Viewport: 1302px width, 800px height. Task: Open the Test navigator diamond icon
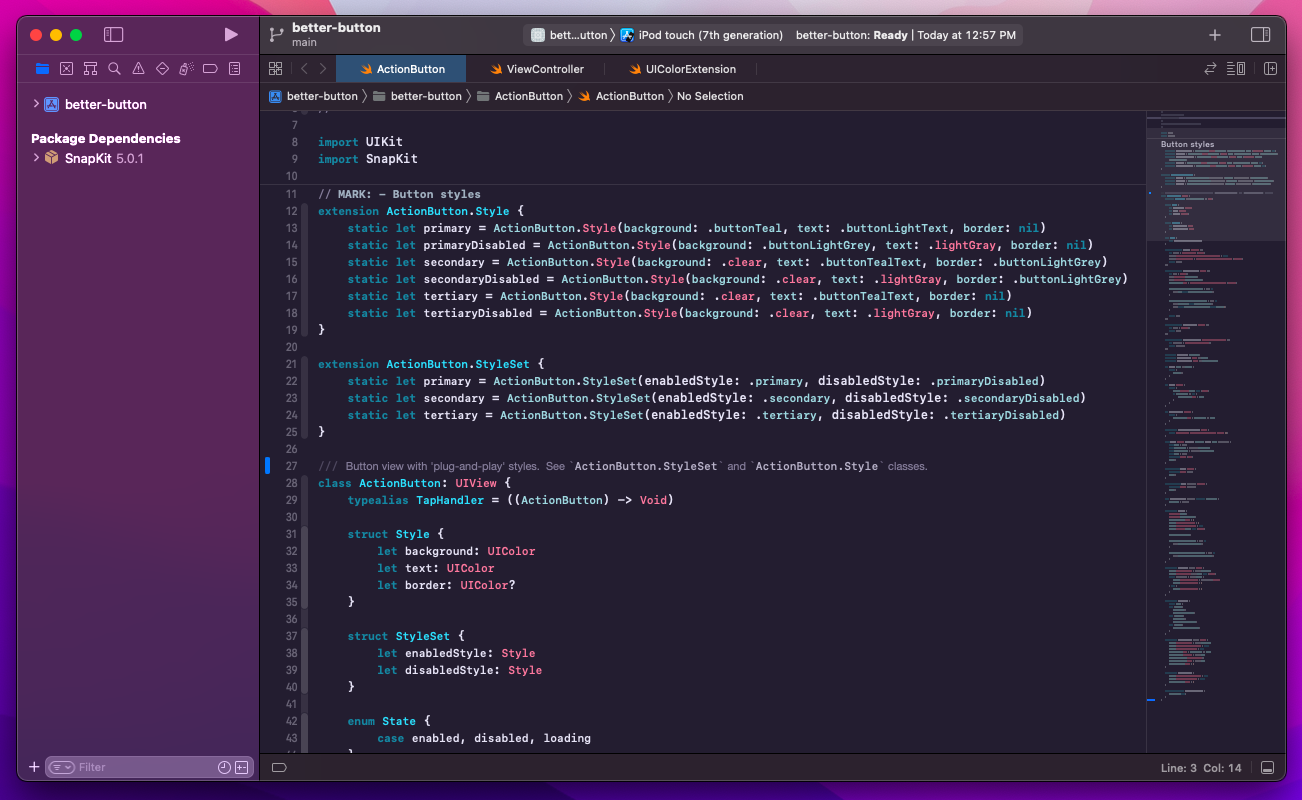[162, 69]
